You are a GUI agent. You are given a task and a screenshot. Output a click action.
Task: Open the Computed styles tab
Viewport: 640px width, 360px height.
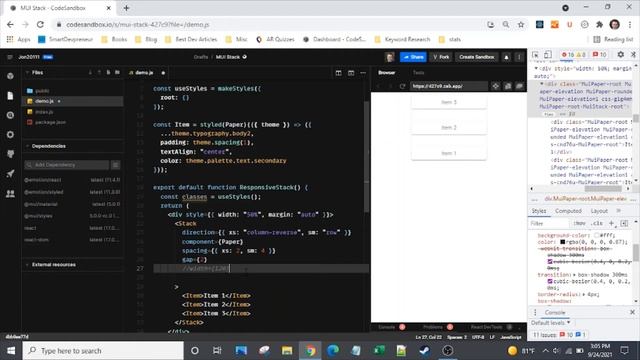(x=568, y=211)
